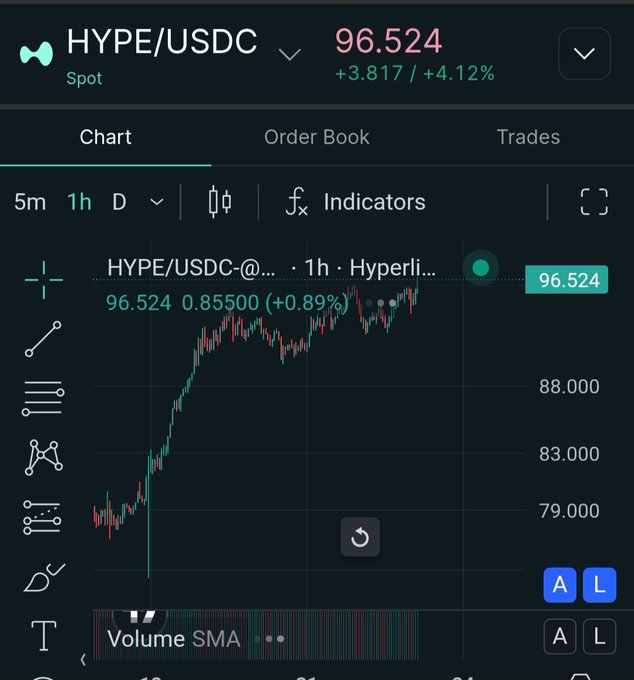Open the horizontal lines Fib tool
The height and width of the screenshot is (680, 634).
[x=43, y=398]
